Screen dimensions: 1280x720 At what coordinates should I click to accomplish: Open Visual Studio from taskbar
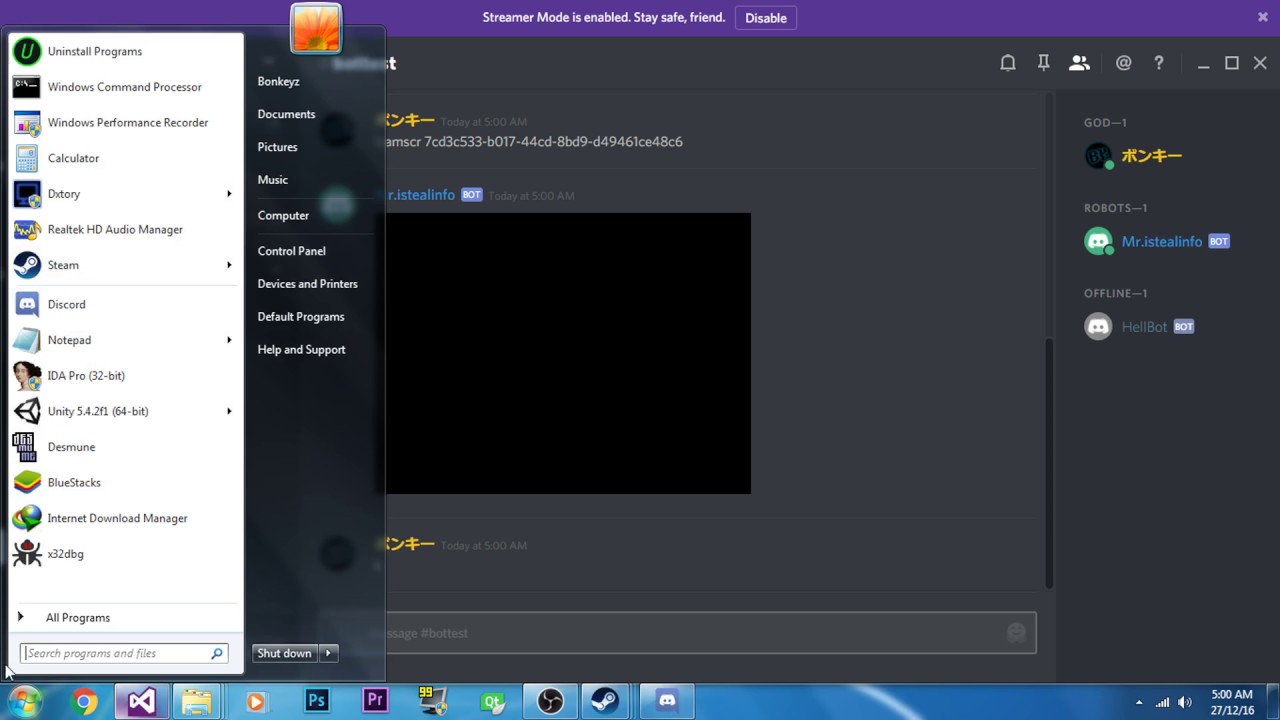coord(142,702)
